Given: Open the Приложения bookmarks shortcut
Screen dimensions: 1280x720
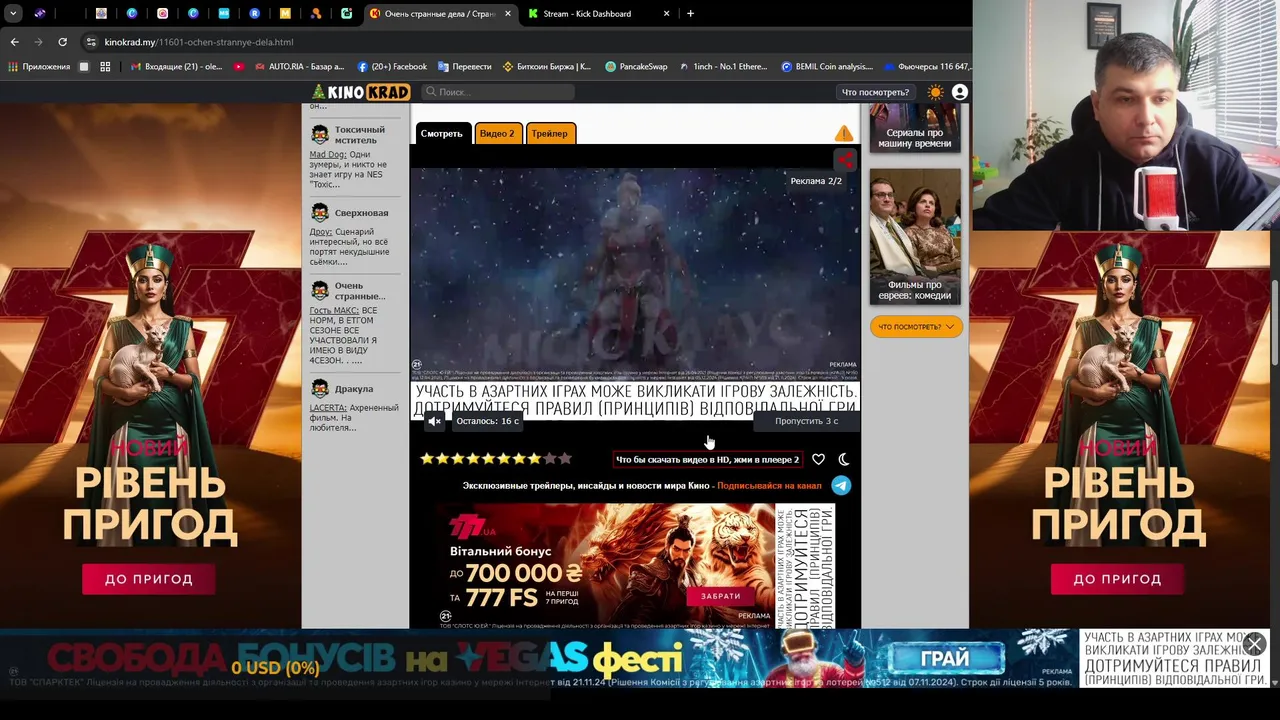Looking at the screenshot, I should [39, 67].
